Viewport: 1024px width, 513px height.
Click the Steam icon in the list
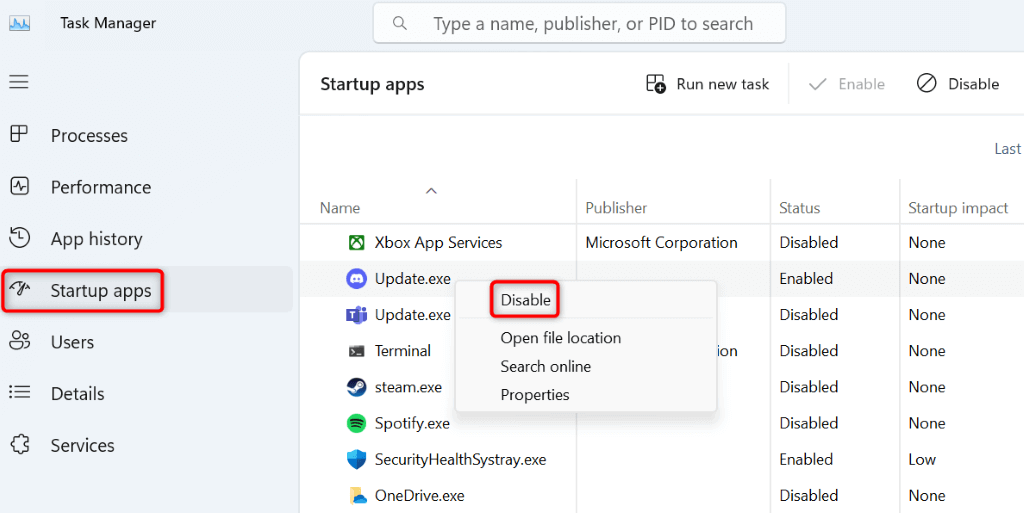tap(356, 387)
